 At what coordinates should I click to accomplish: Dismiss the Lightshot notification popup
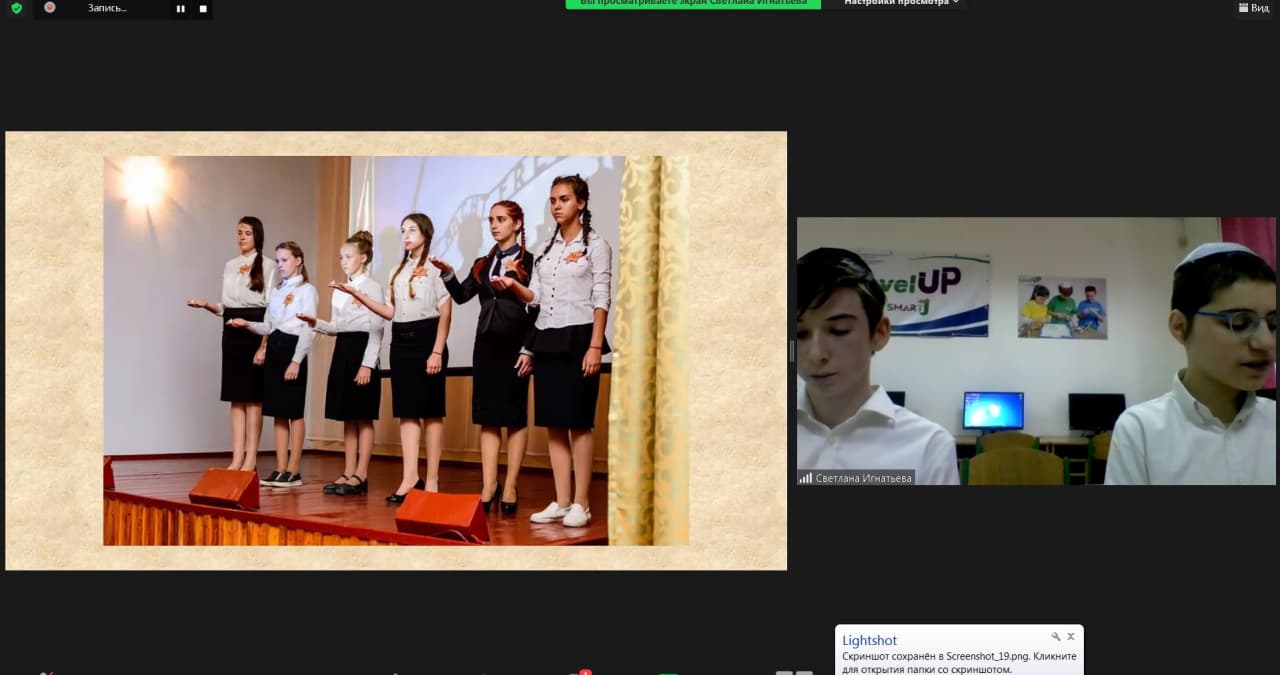coord(1071,637)
